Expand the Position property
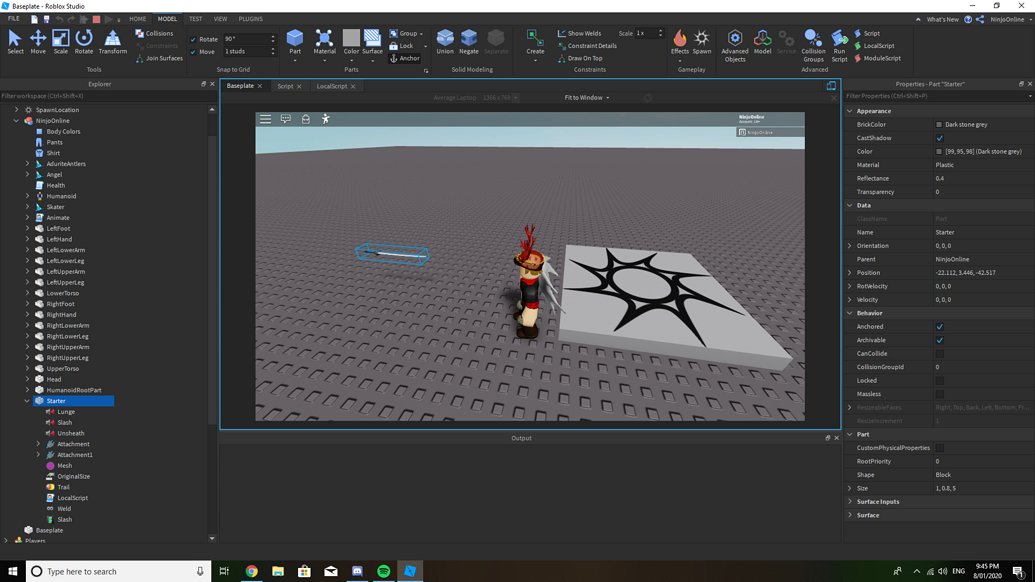 point(850,273)
